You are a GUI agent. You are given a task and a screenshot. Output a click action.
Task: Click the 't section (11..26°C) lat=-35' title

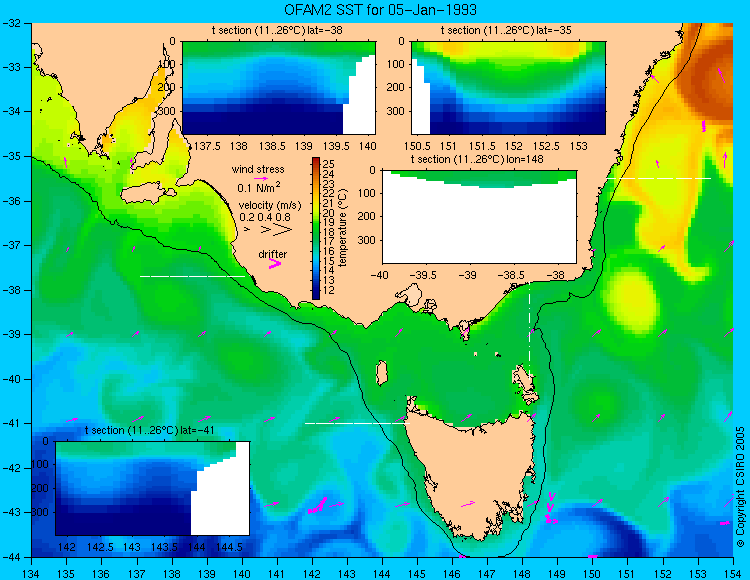(506, 31)
